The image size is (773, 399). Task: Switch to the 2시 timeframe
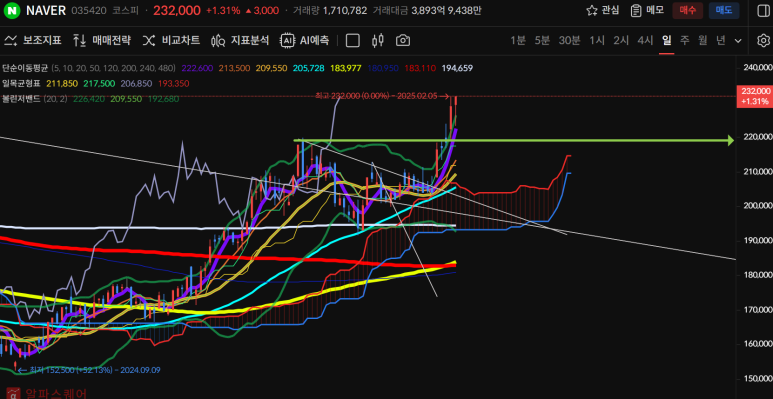pos(621,40)
